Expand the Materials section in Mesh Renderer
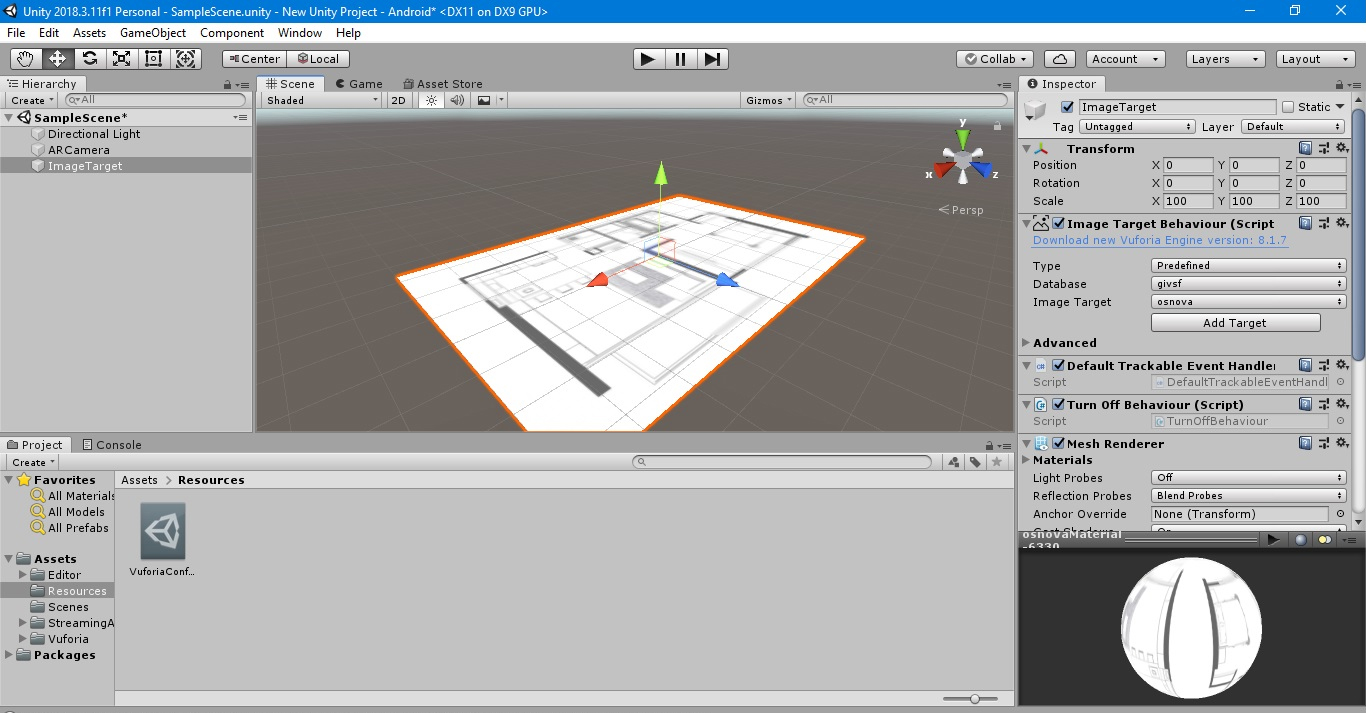Viewport: 1366px width, 713px height. click(x=1026, y=460)
